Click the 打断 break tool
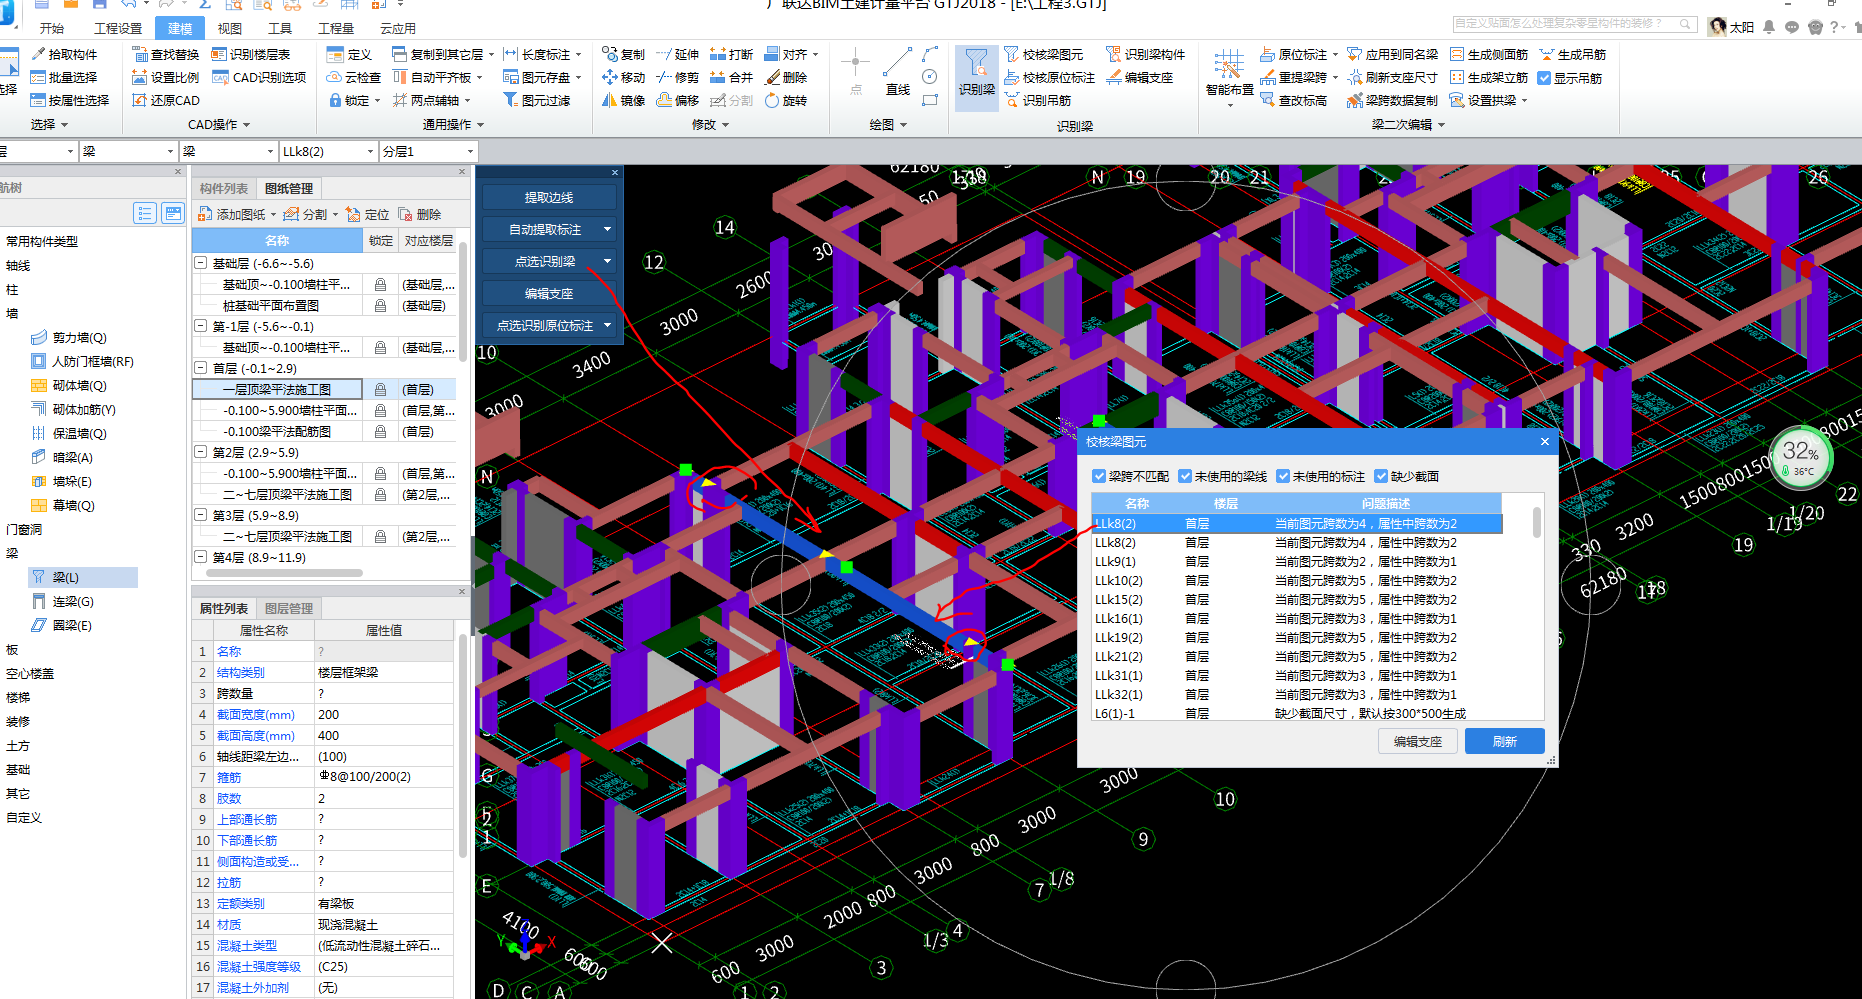1862x999 pixels. [x=732, y=54]
